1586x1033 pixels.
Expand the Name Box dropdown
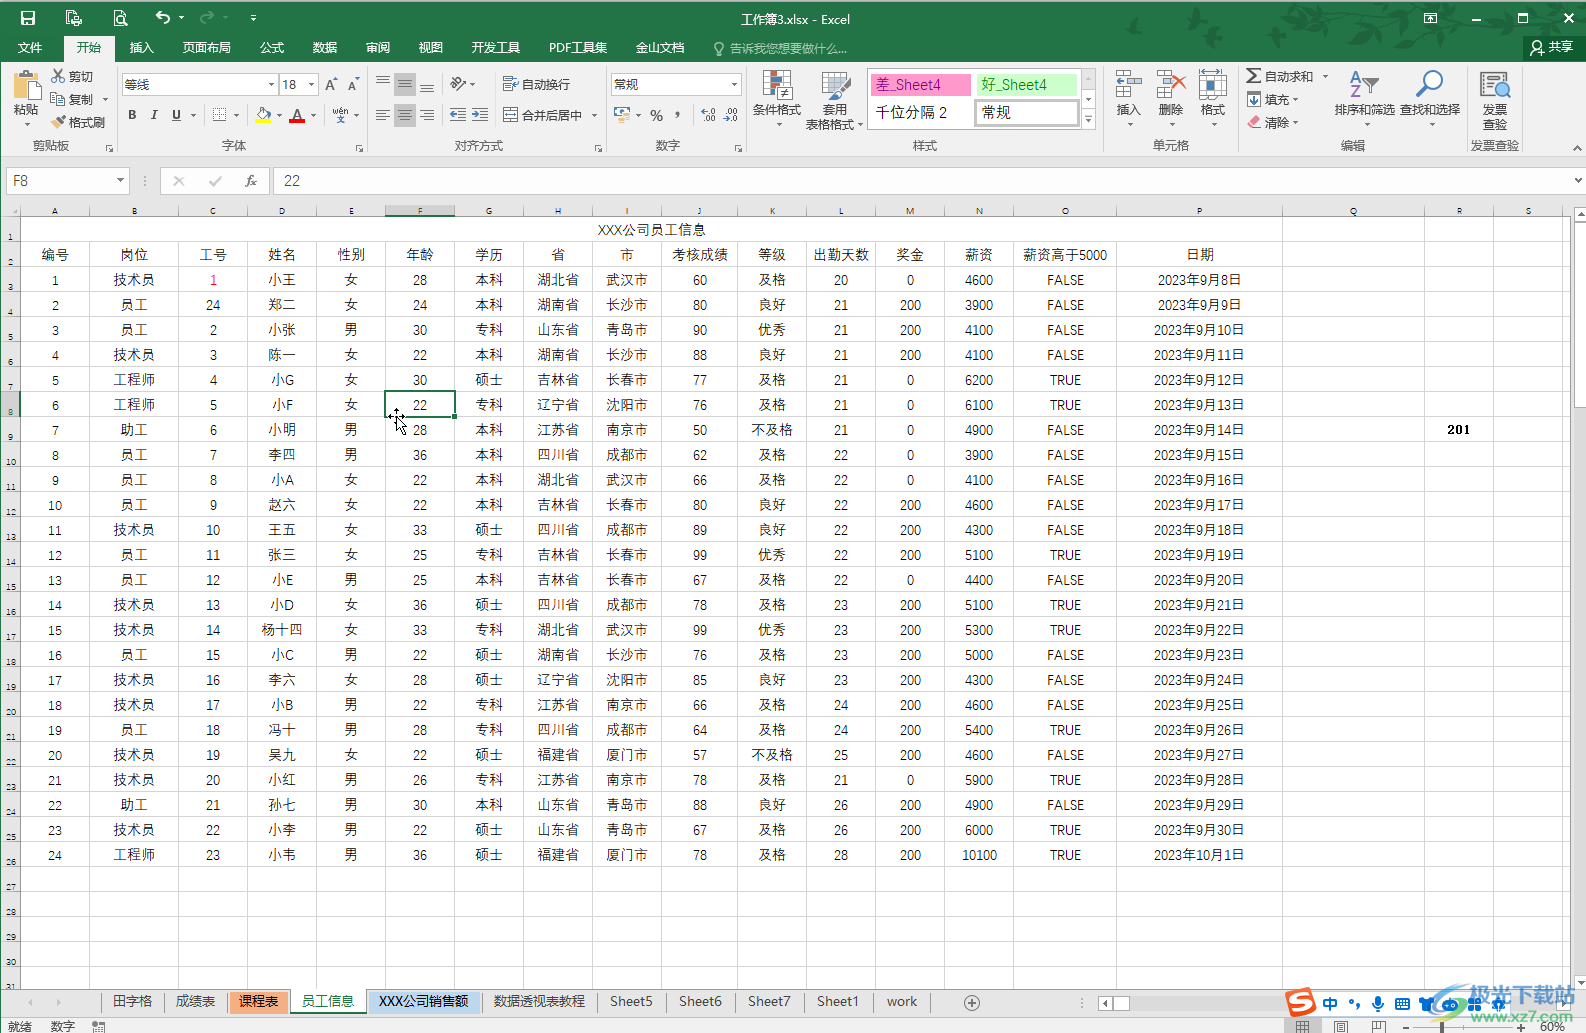120,181
